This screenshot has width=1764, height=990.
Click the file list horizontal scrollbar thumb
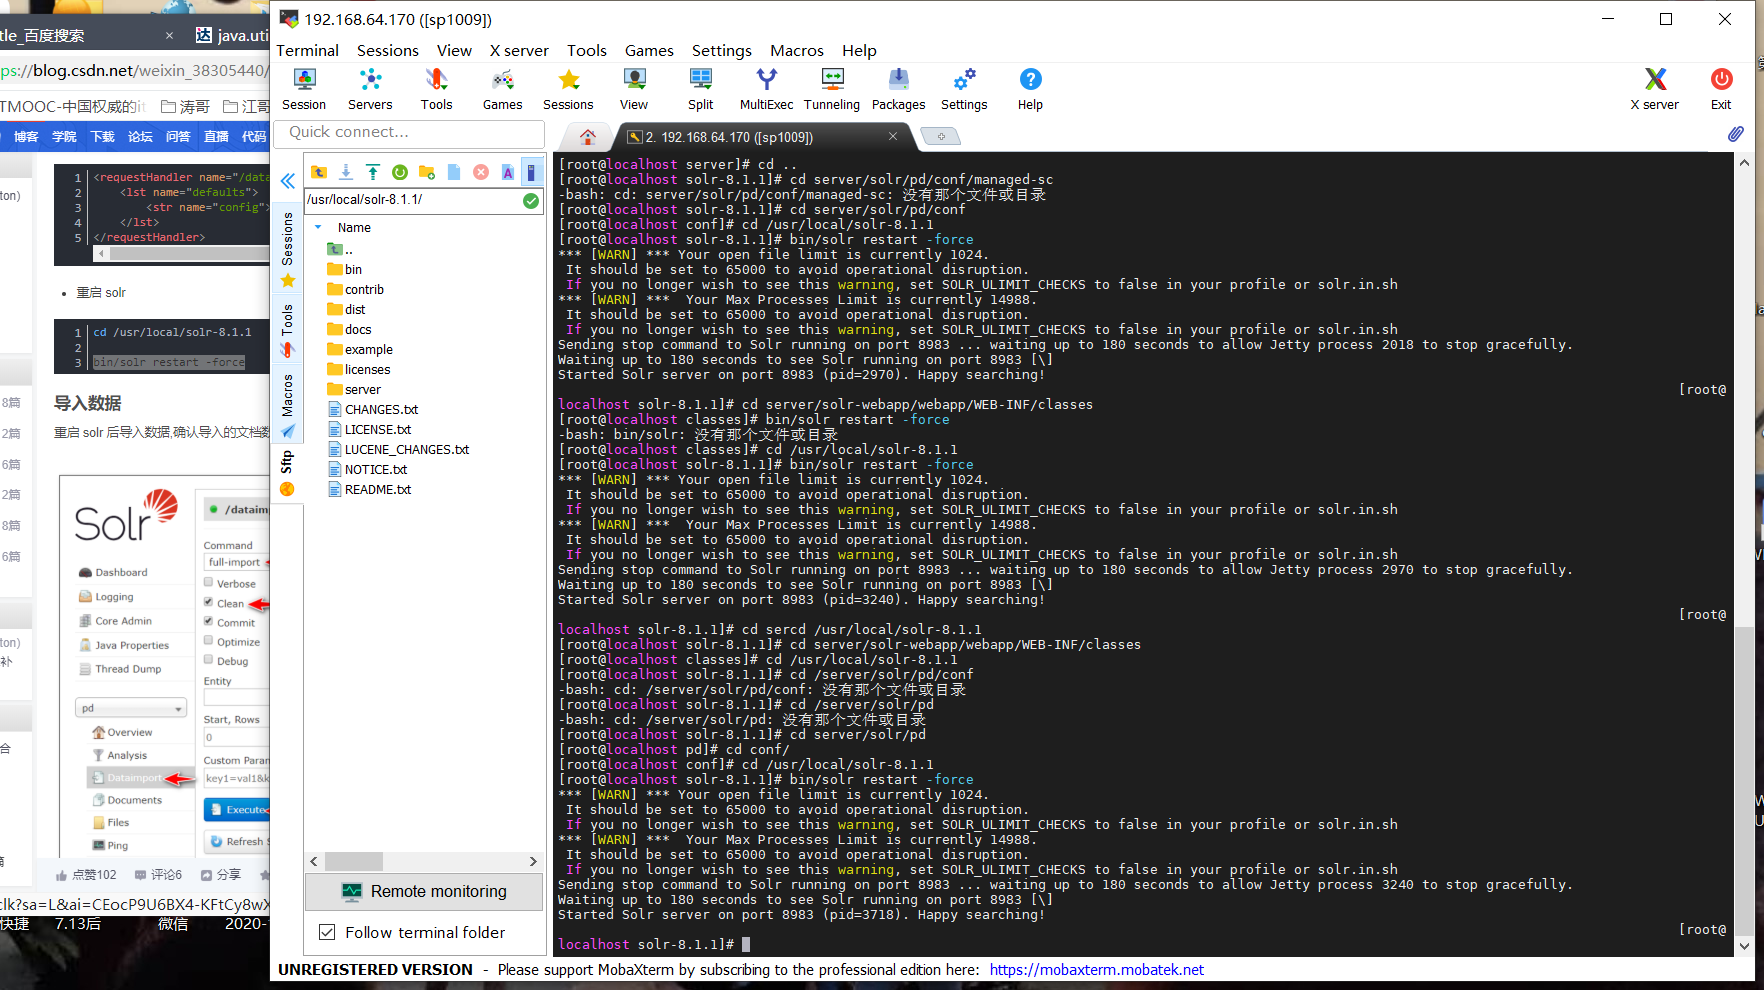(x=353, y=861)
